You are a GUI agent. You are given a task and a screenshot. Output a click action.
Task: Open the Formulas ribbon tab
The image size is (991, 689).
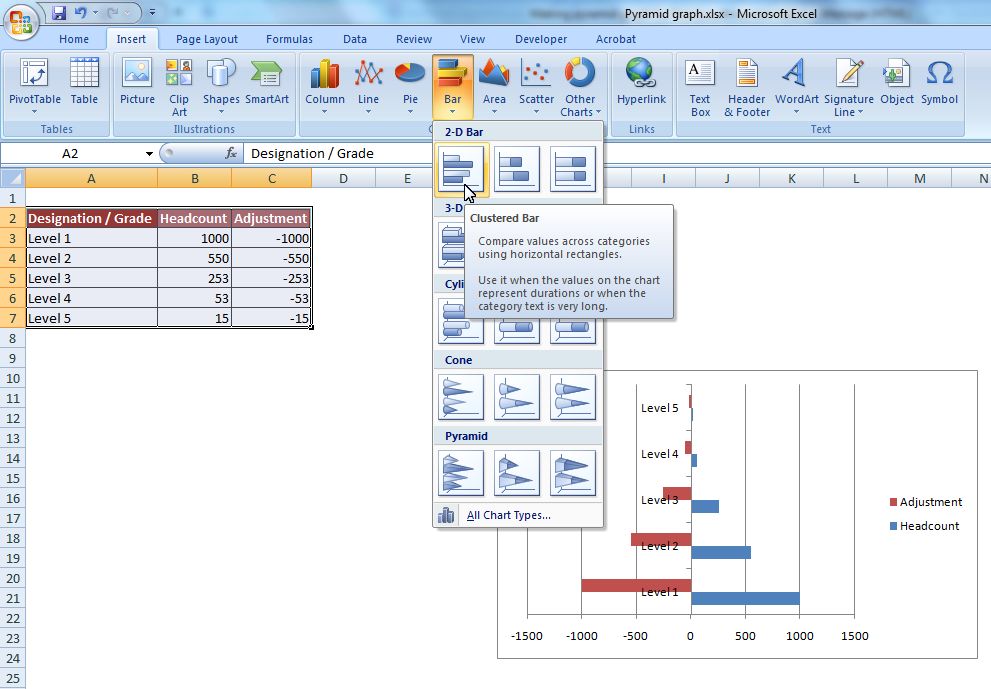[289, 39]
